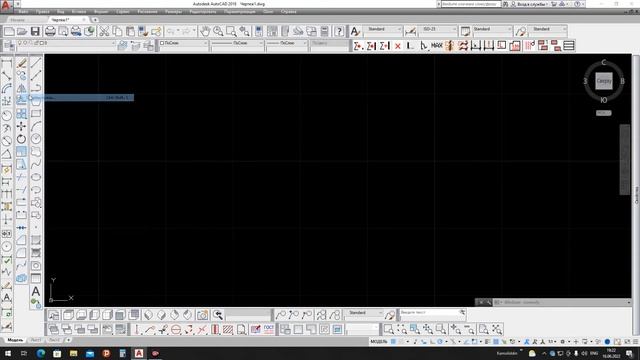
Task: Click the help search field in title bar
Action: pos(470,4)
